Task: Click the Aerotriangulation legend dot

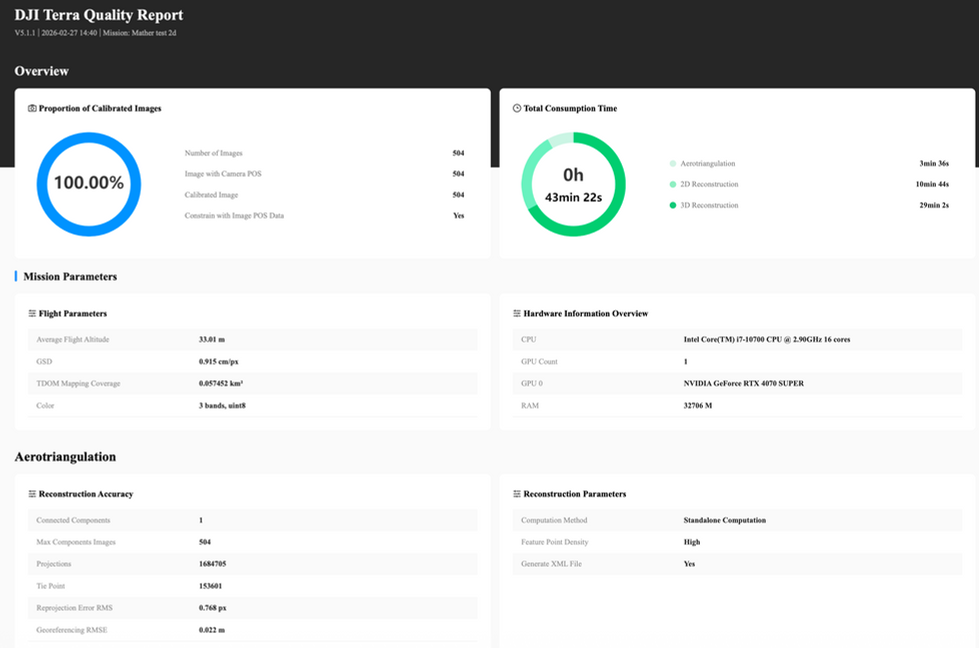Action: pos(672,164)
